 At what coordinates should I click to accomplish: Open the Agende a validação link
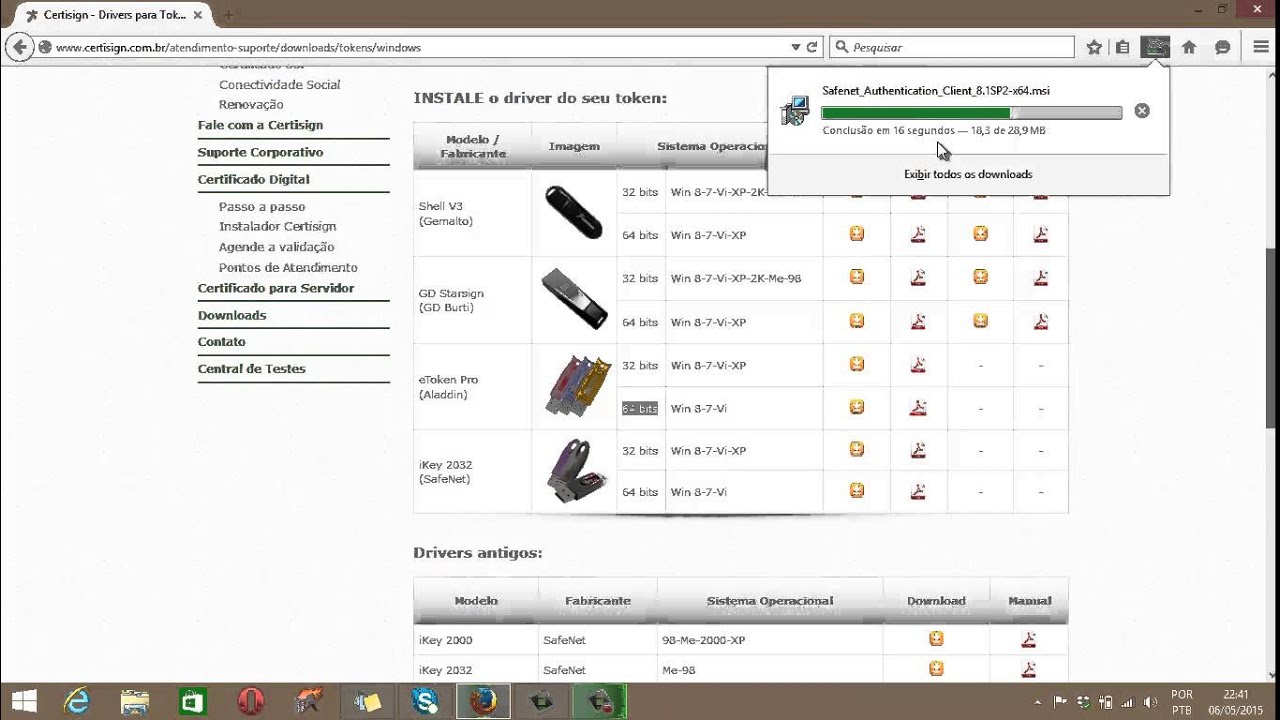point(276,247)
